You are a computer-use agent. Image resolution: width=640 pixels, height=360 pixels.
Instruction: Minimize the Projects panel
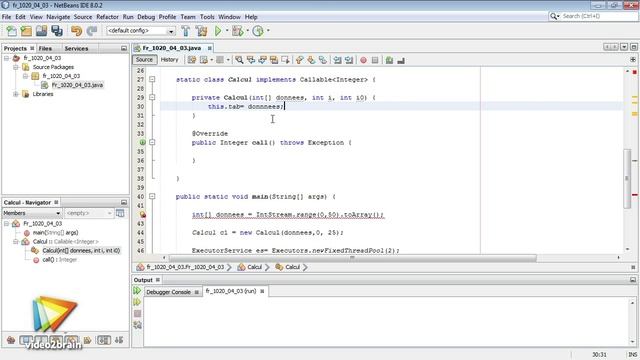tap(124, 48)
